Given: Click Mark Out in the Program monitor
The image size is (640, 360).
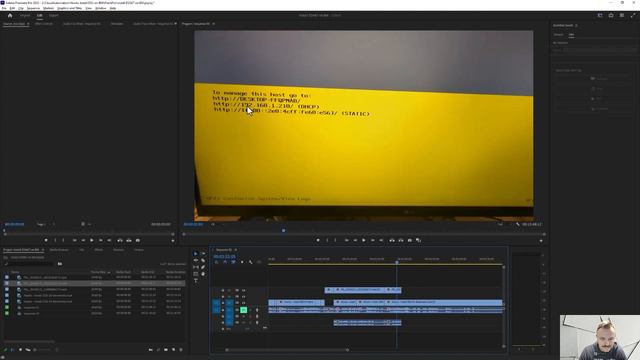Looking at the screenshot, I should (336, 240).
